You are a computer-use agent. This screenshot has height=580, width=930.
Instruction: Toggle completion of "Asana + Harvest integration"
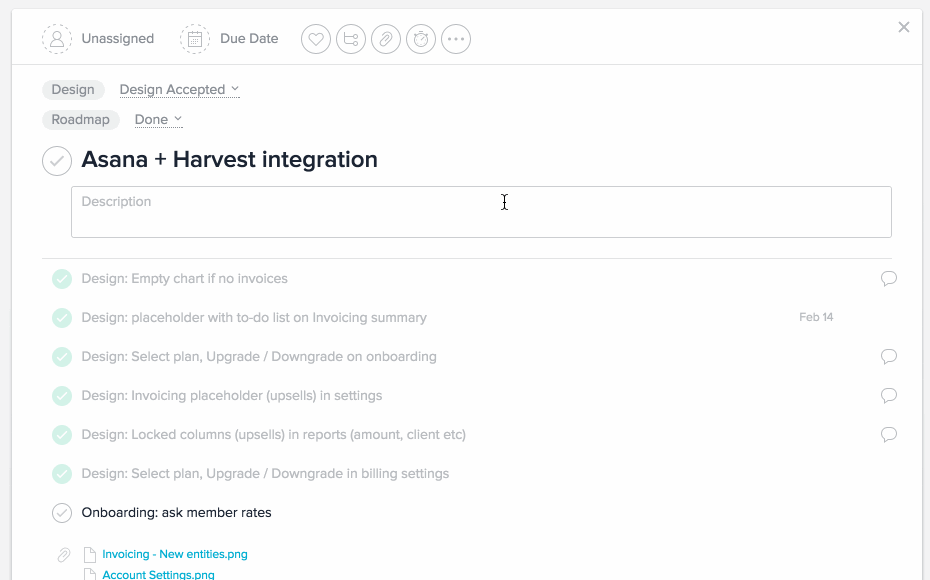click(x=56, y=160)
